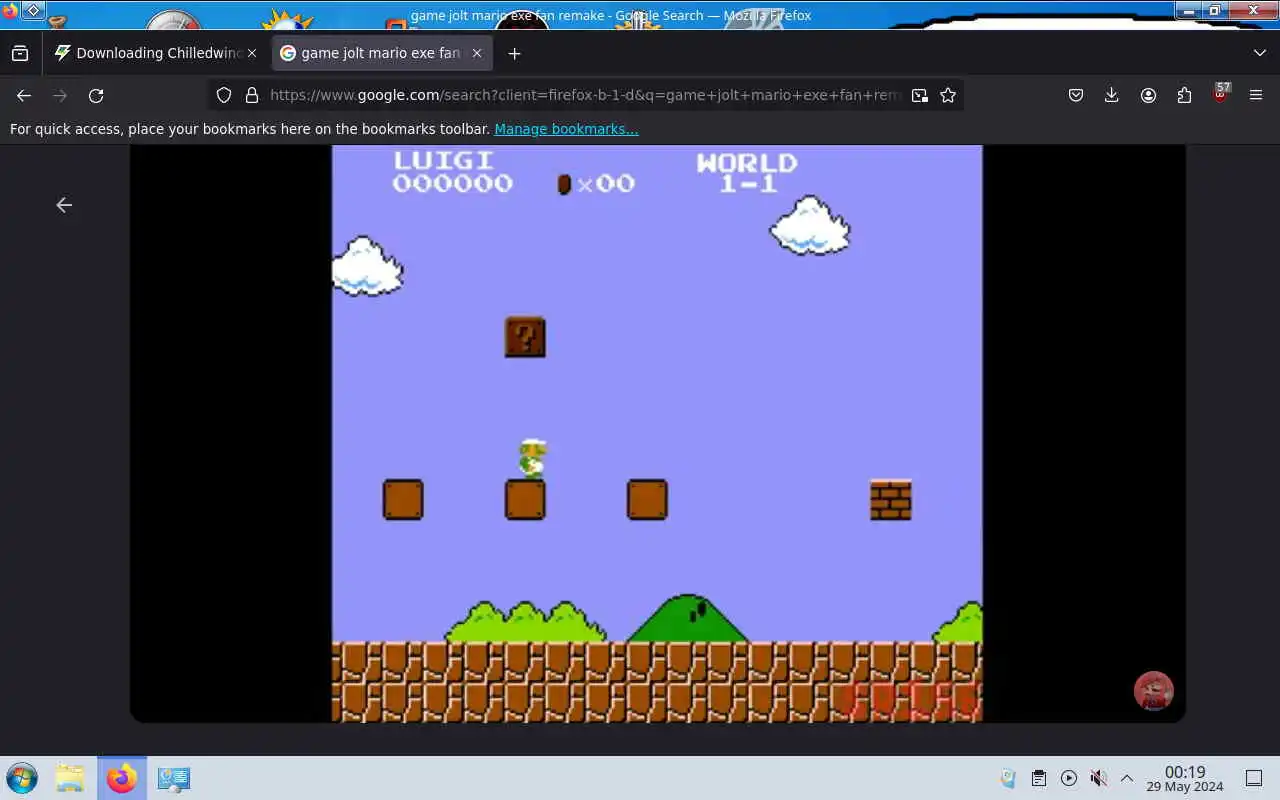This screenshot has width=1280, height=800.
Task: Click the diamond pin icon in the title bar
Action: coord(33,11)
